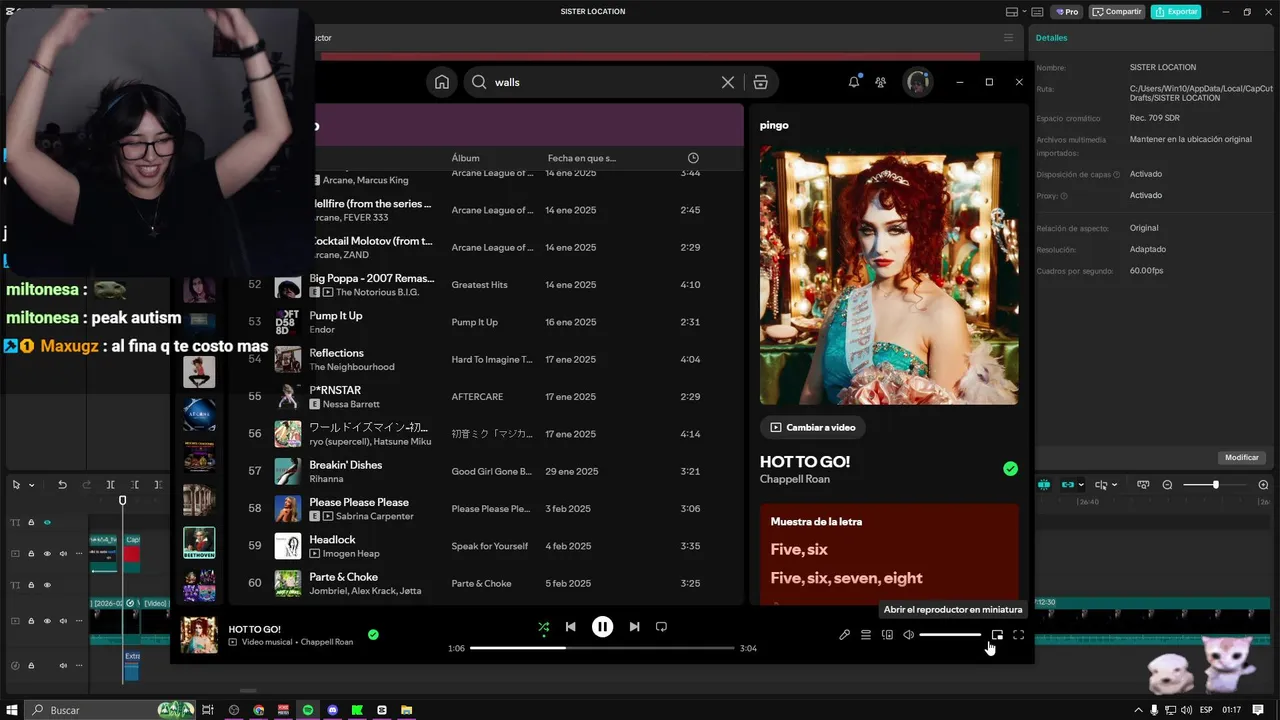Open CapCut hamburger menu above Spotify window

pos(1008,38)
